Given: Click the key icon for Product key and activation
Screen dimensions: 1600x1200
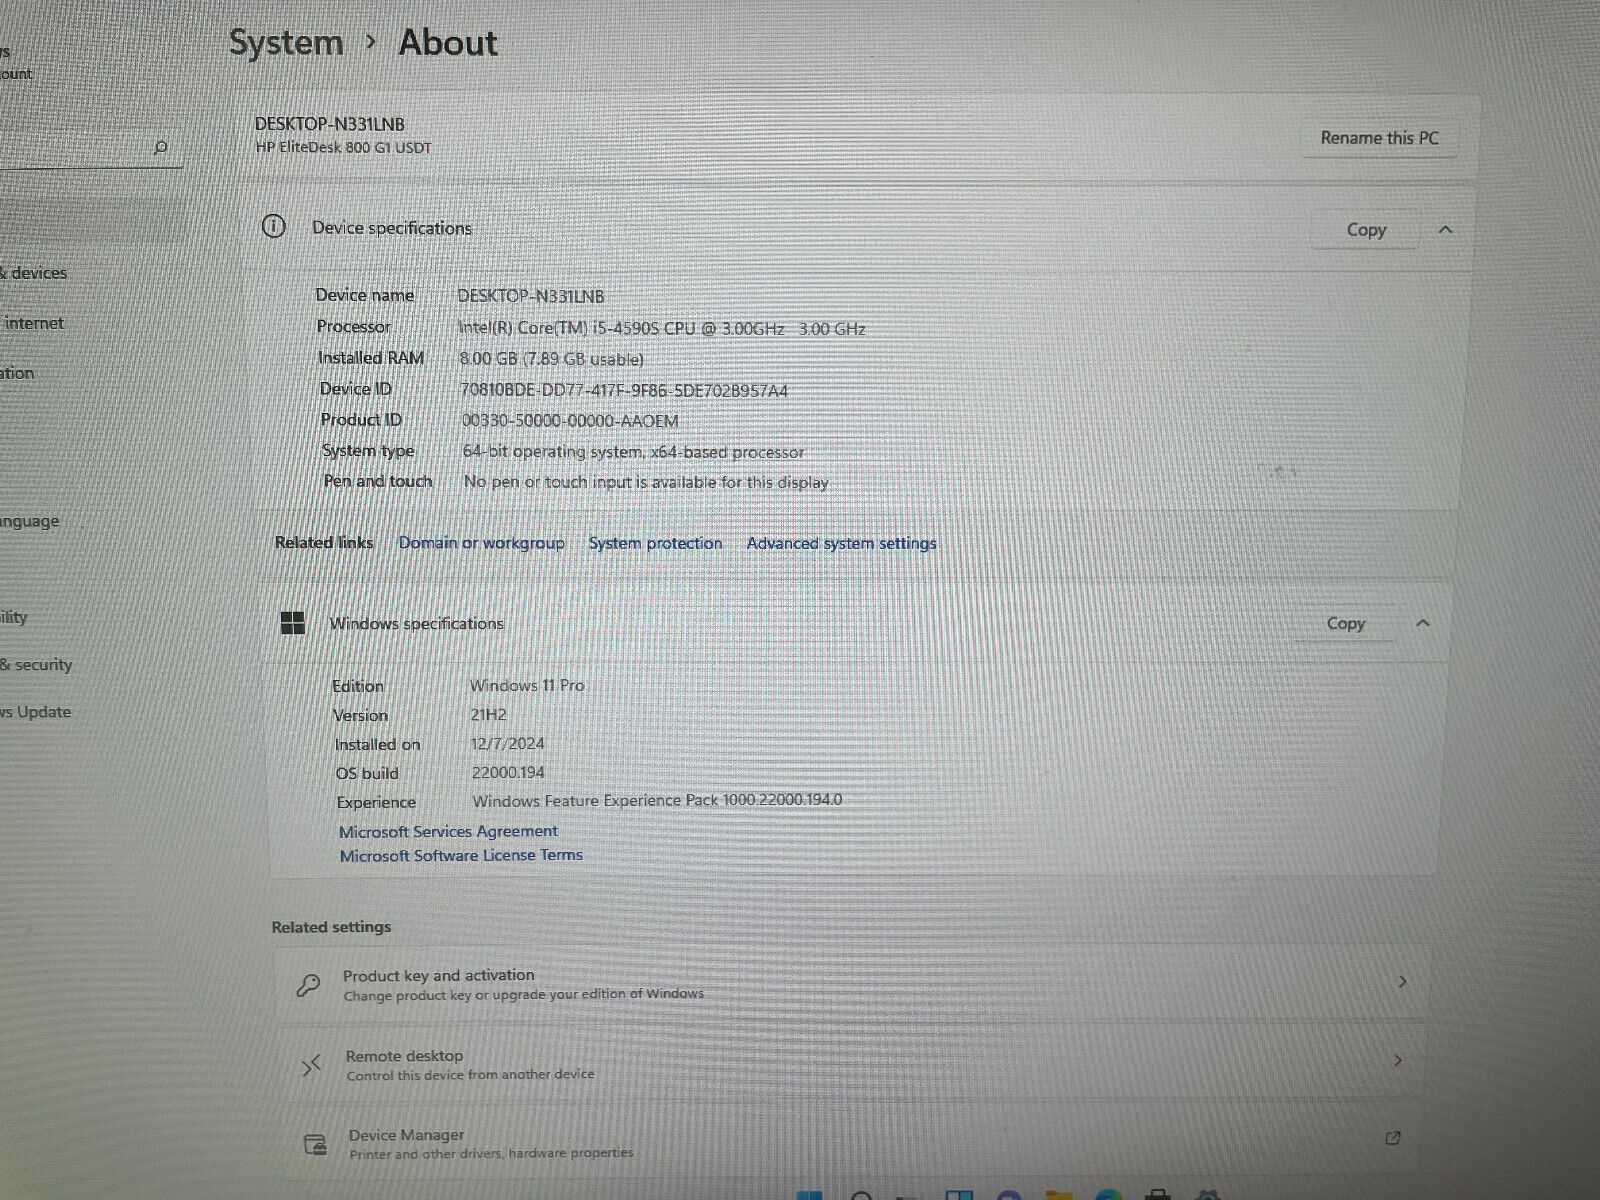Looking at the screenshot, I should (309, 985).
